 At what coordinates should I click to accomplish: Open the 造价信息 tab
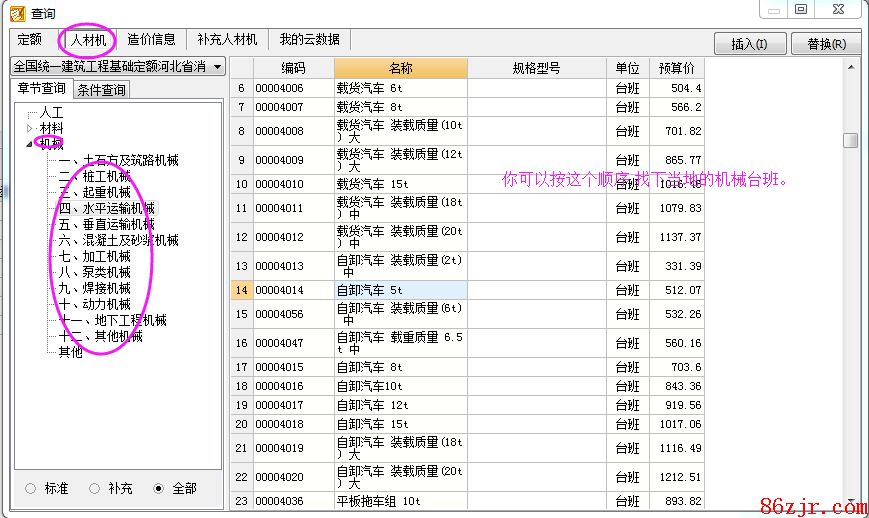coord(151,40)
